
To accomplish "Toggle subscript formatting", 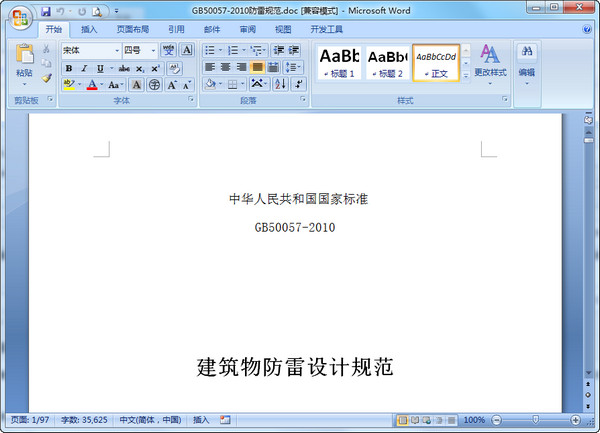I will [x=140, y=69].
